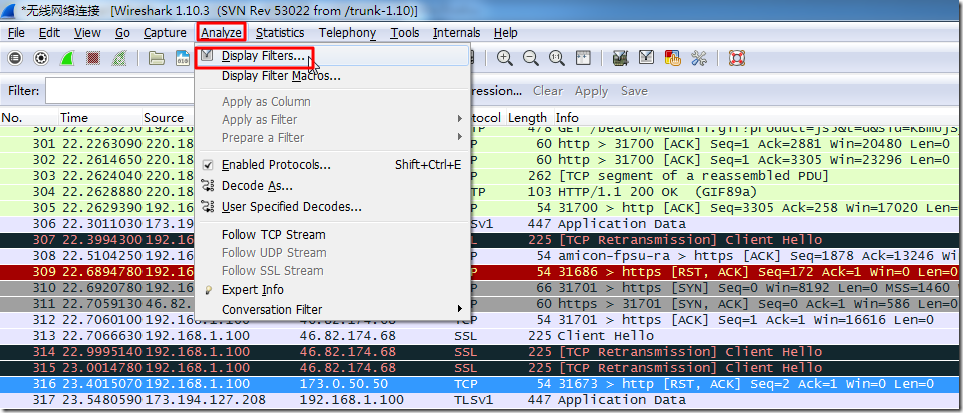The width and height of the screenshot is (963, 413).
Task: Open the Go menu
Action: click(122, 33)
